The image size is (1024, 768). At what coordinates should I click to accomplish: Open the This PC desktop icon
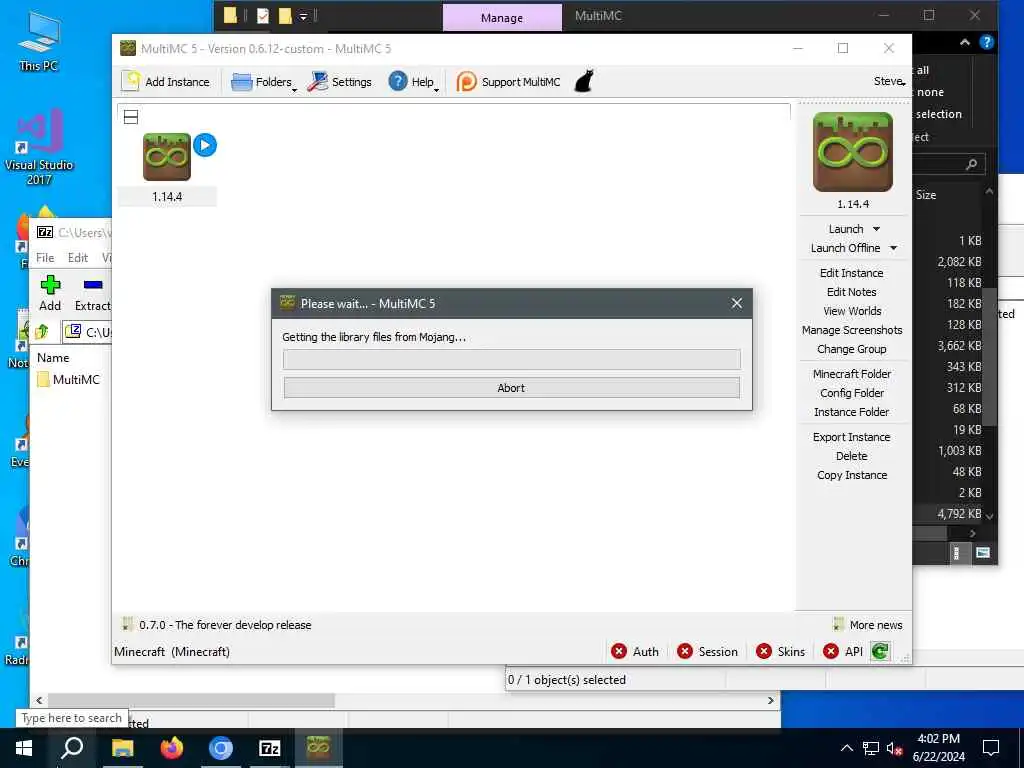pyautogui.click(x=39, y=42)
